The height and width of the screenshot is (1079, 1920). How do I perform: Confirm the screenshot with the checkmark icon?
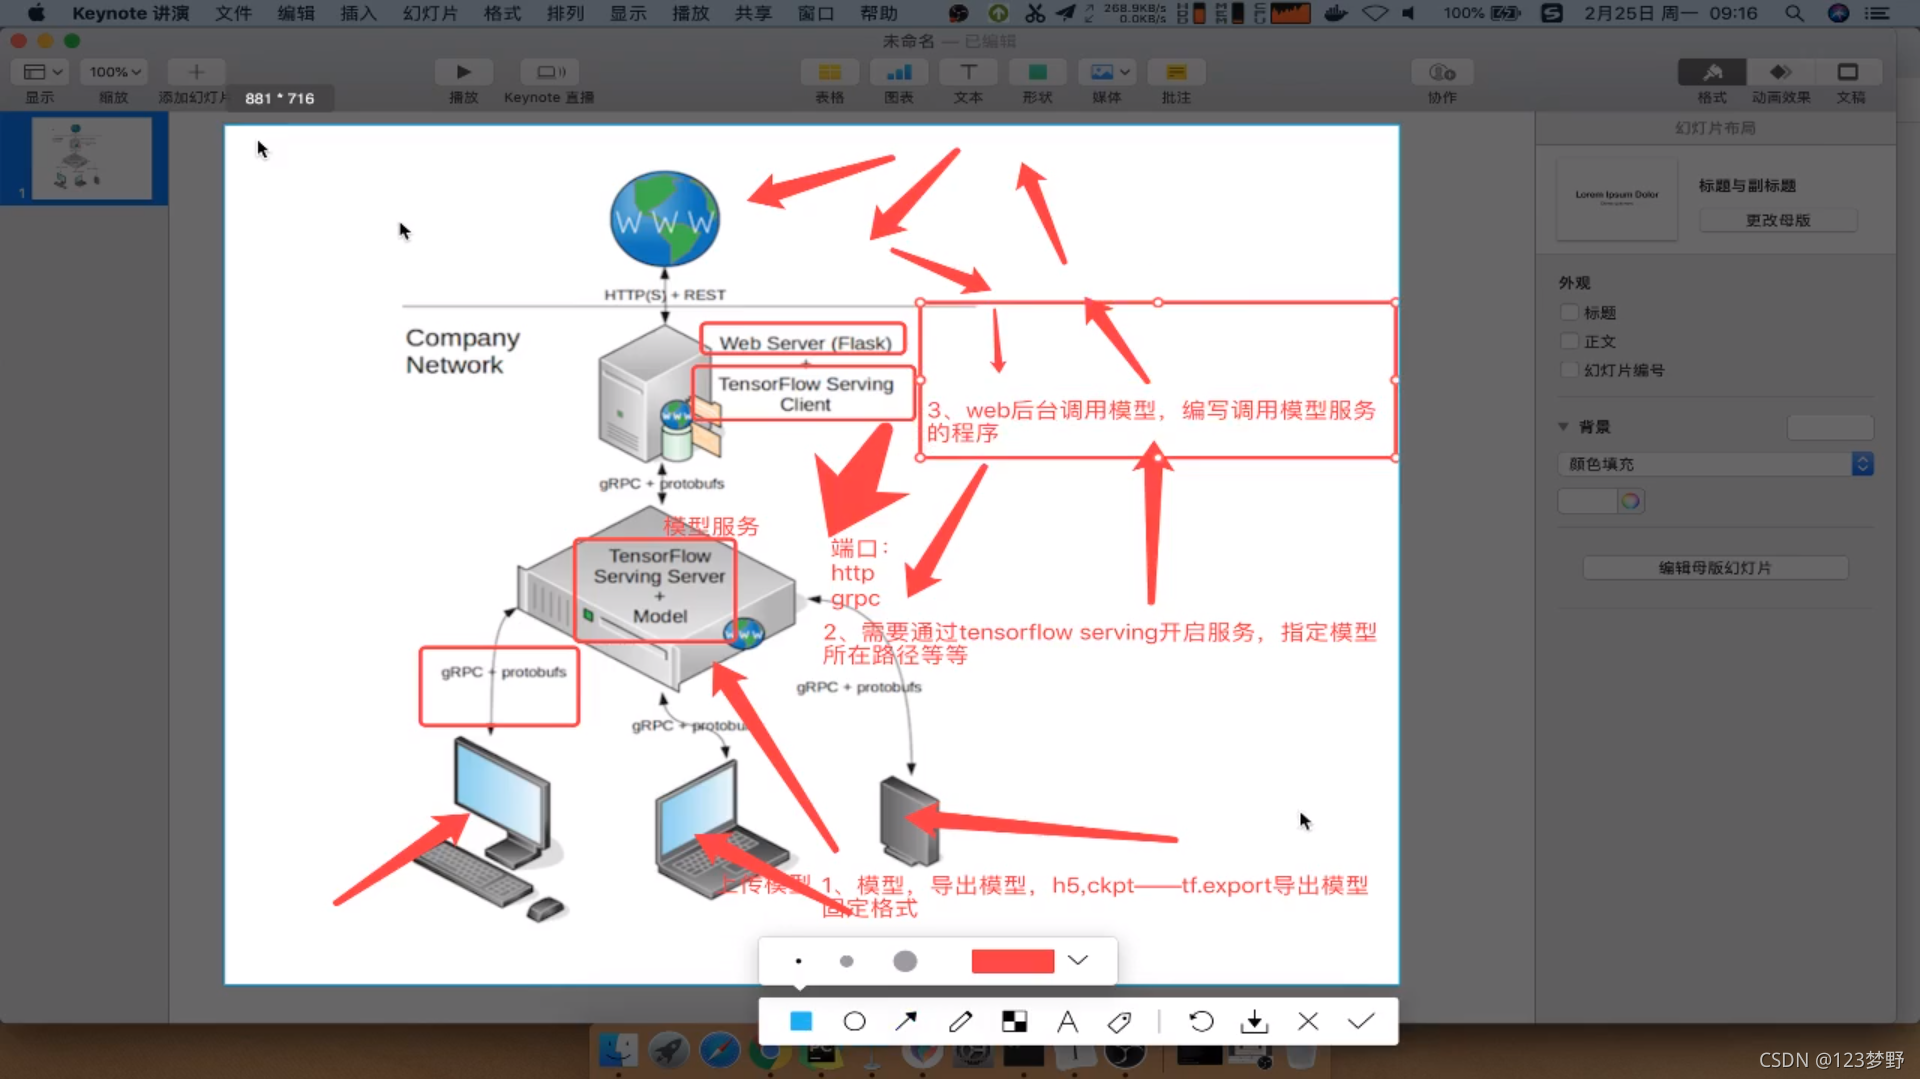pos(1361,1021)
